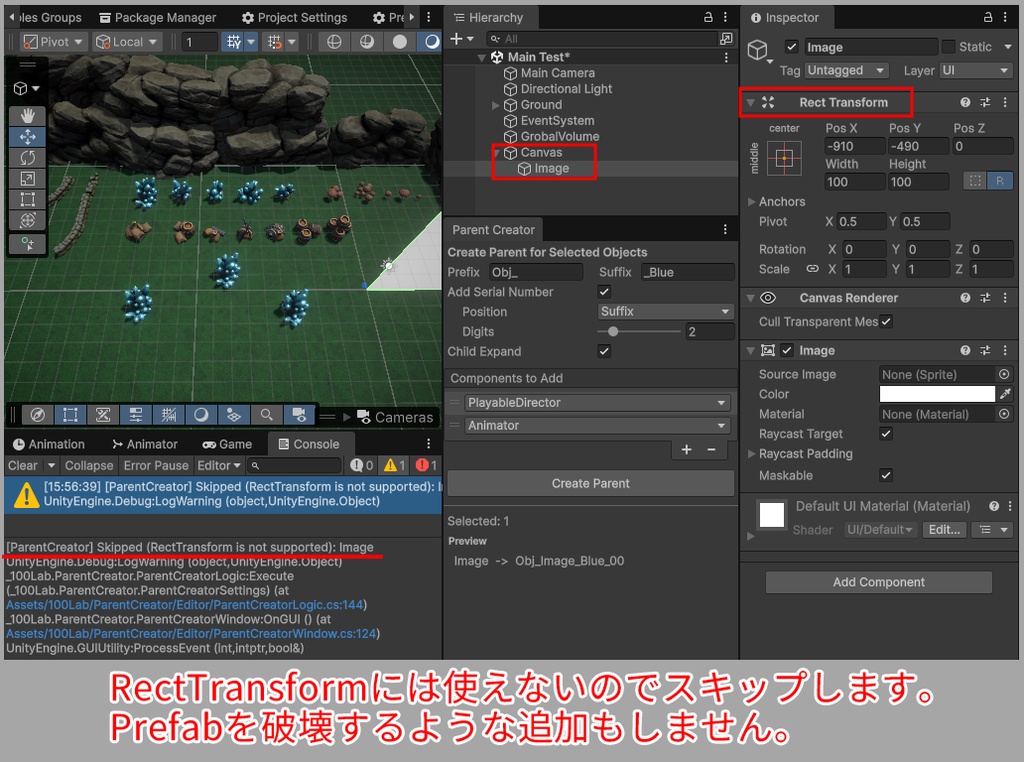
Task: Open the PlayableDirector component dropdown
Action: click(x=597, y=403)
